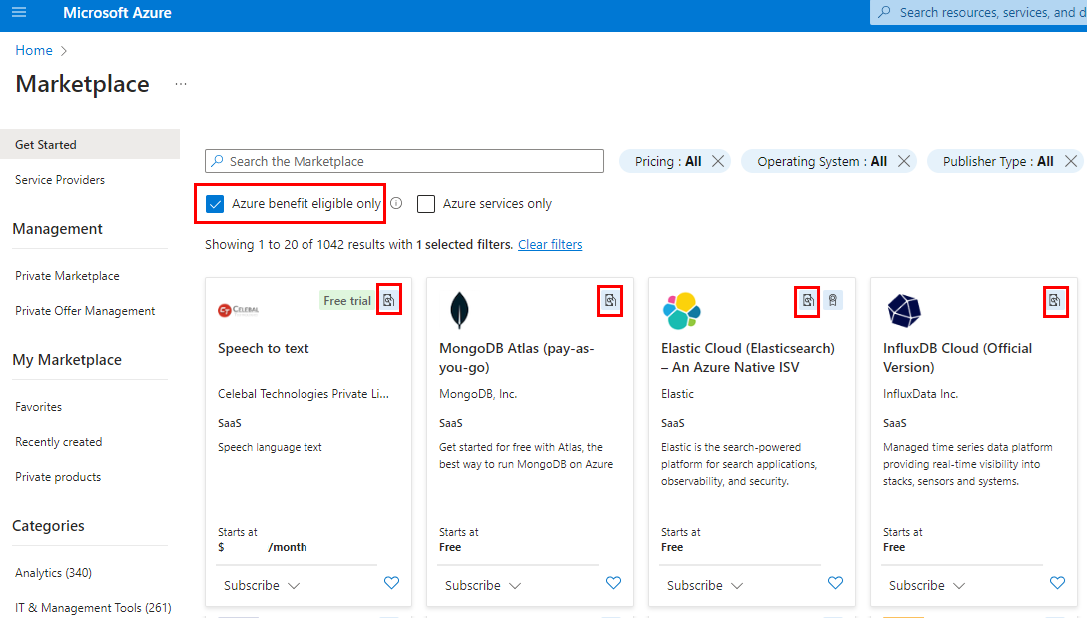Focus the top Search resources, services field
Screen dimensions: 1089x618
coord(979,12)
